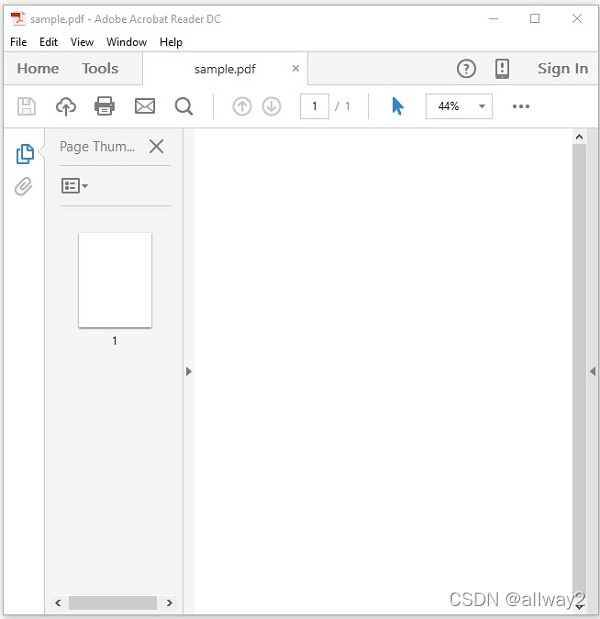Viewport: 600px width, 619px height.
Task: Expand the zoom level dropdown
Action: (x=482, y=106)
